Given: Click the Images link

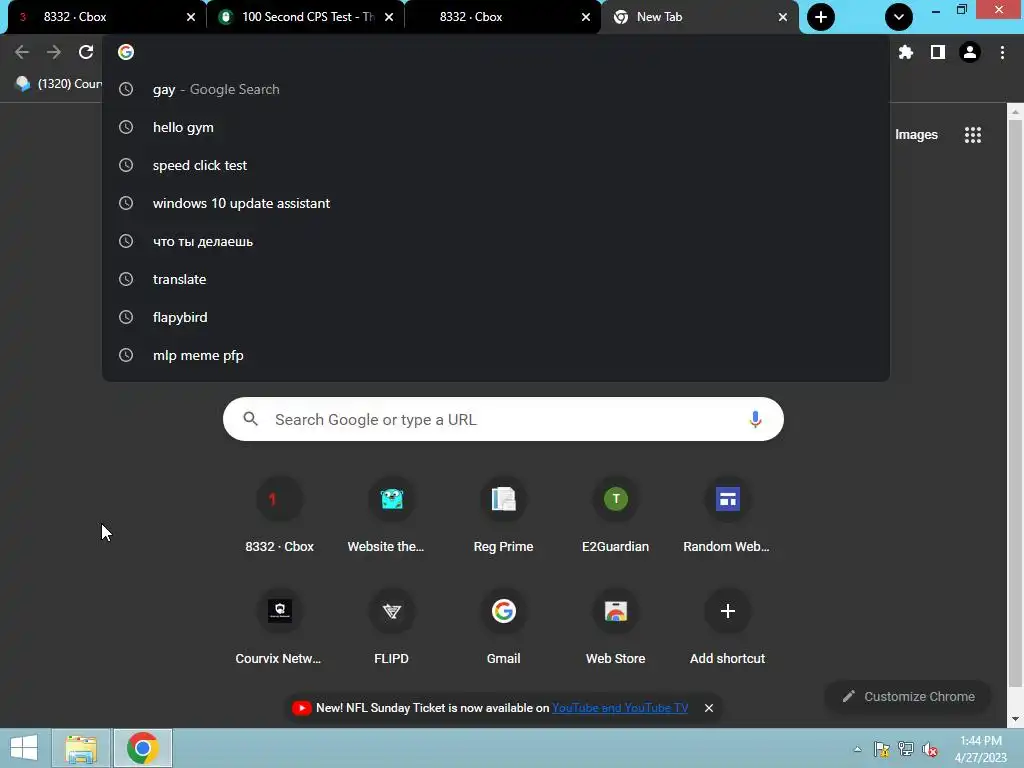Looking at the screenshot, I should tap(916, 135).
